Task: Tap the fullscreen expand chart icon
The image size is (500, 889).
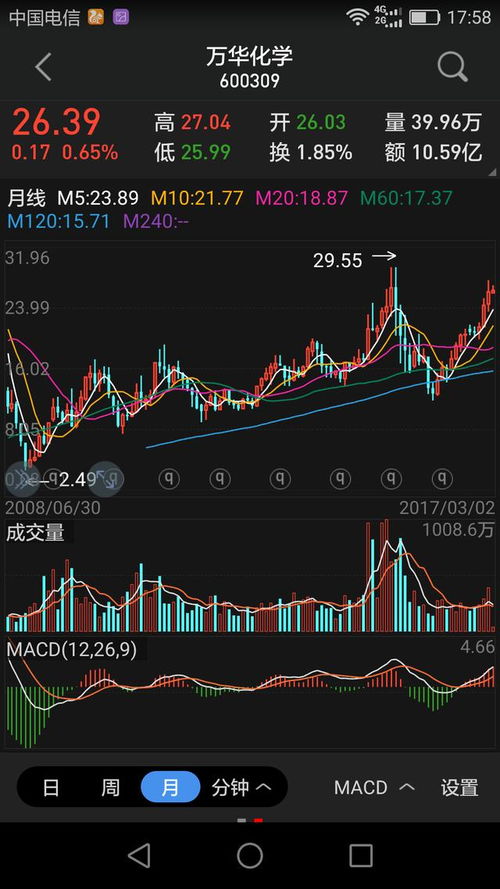Action: pyautogui.click(x=107, y=479)
